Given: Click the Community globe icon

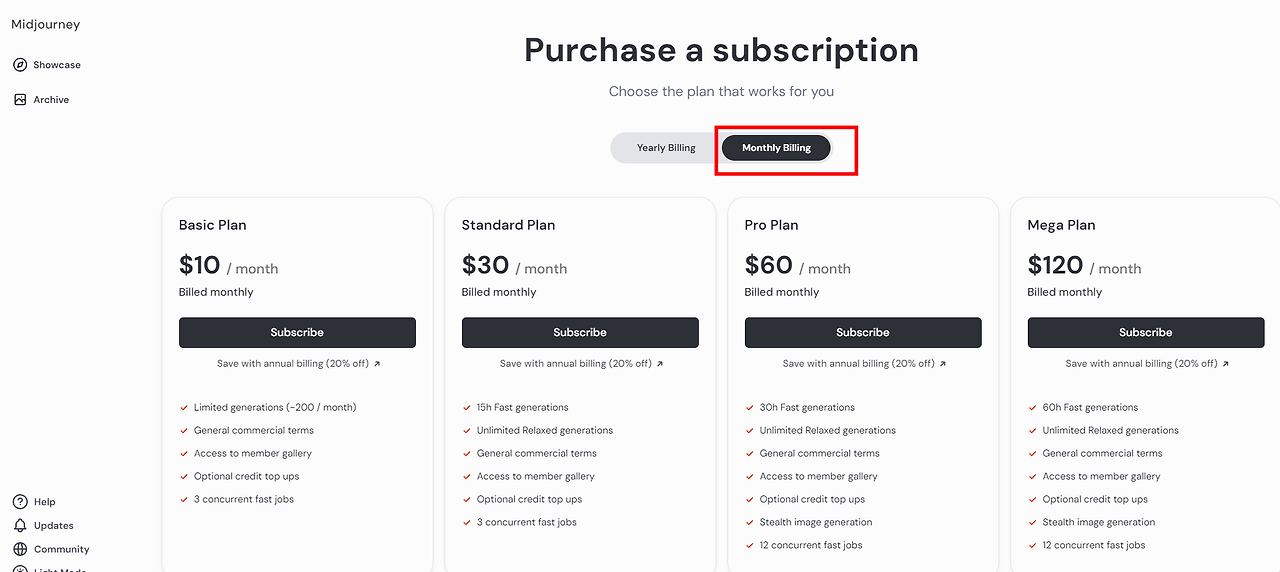Looking at the screenshot, I should [x=20, y=549].
